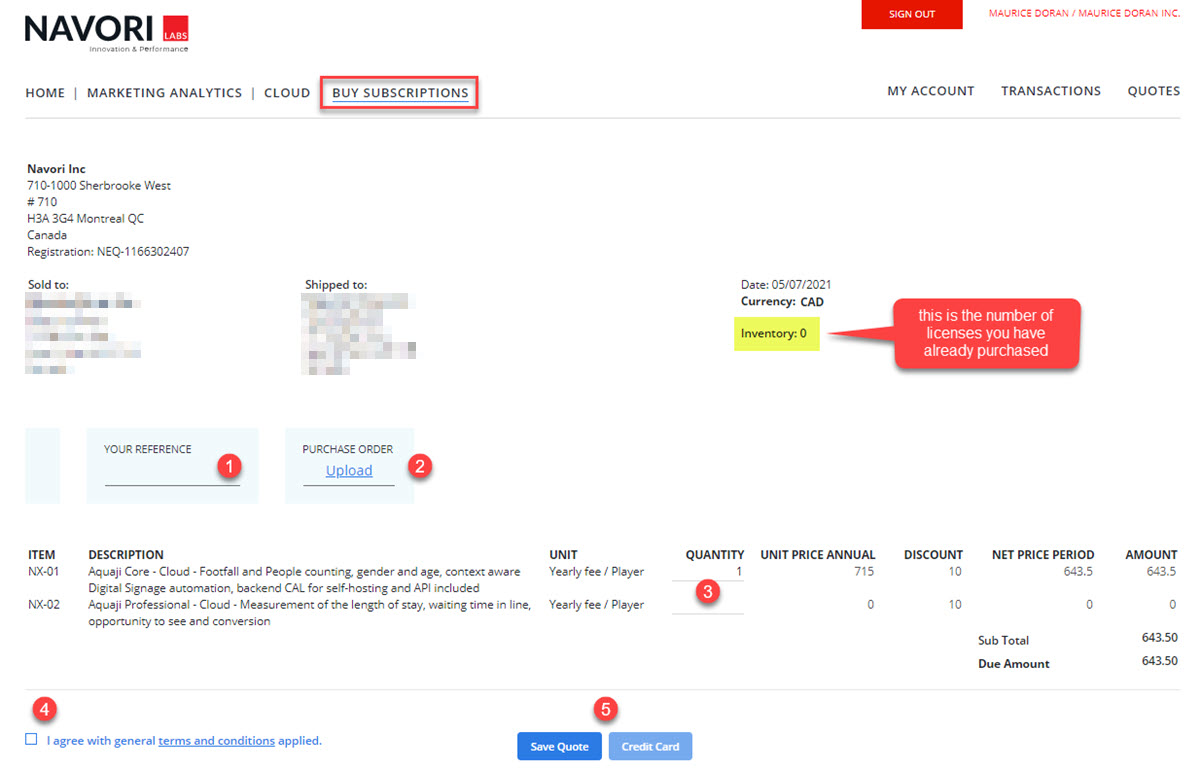Click the Sold to: label
Screen dimensions: 1201x770
tap(48, 285)
